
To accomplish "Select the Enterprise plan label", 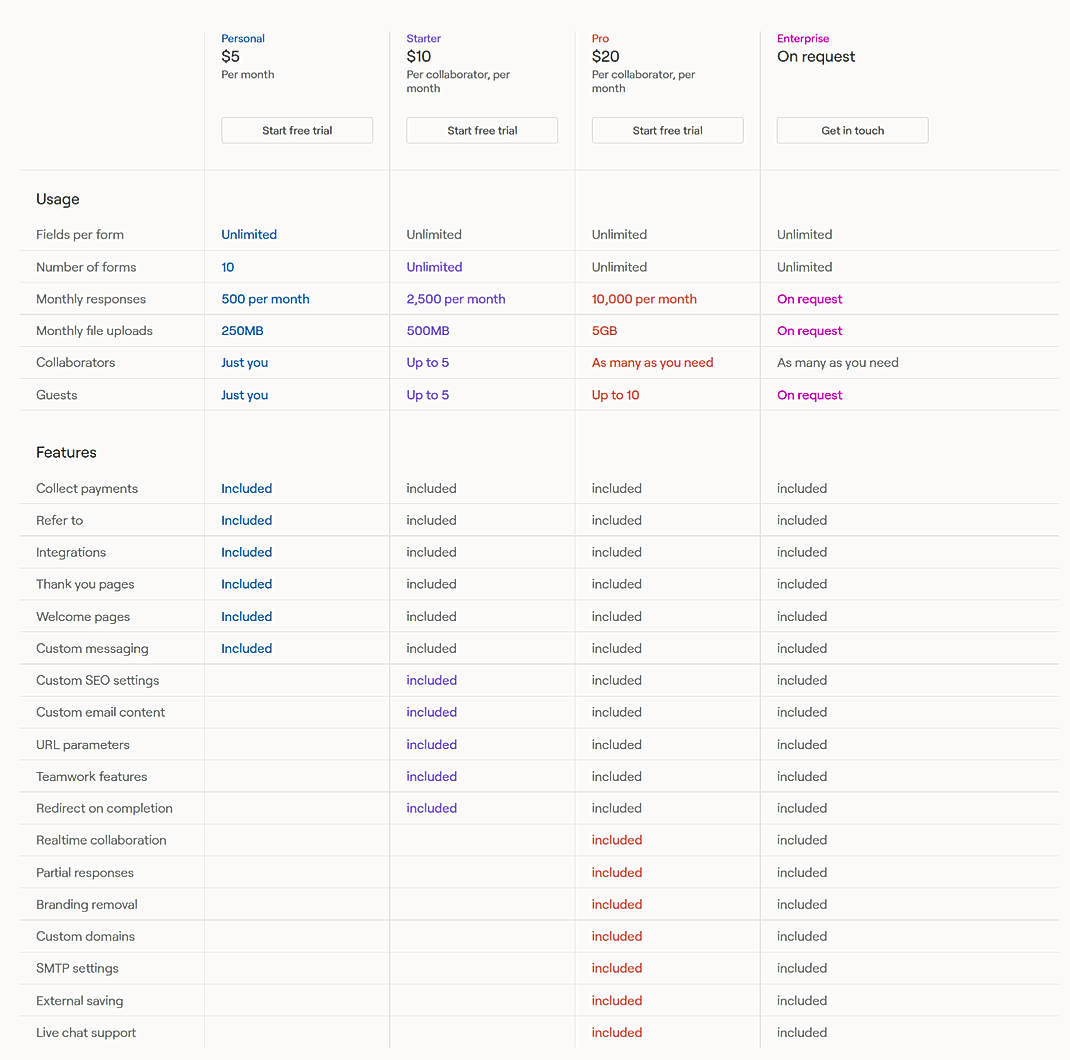I will tap(803, 38).
